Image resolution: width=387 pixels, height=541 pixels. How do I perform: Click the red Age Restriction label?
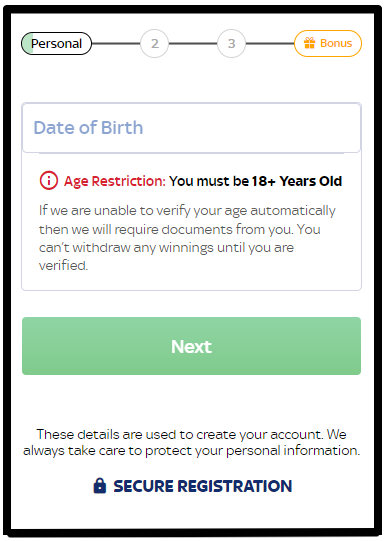115,181
